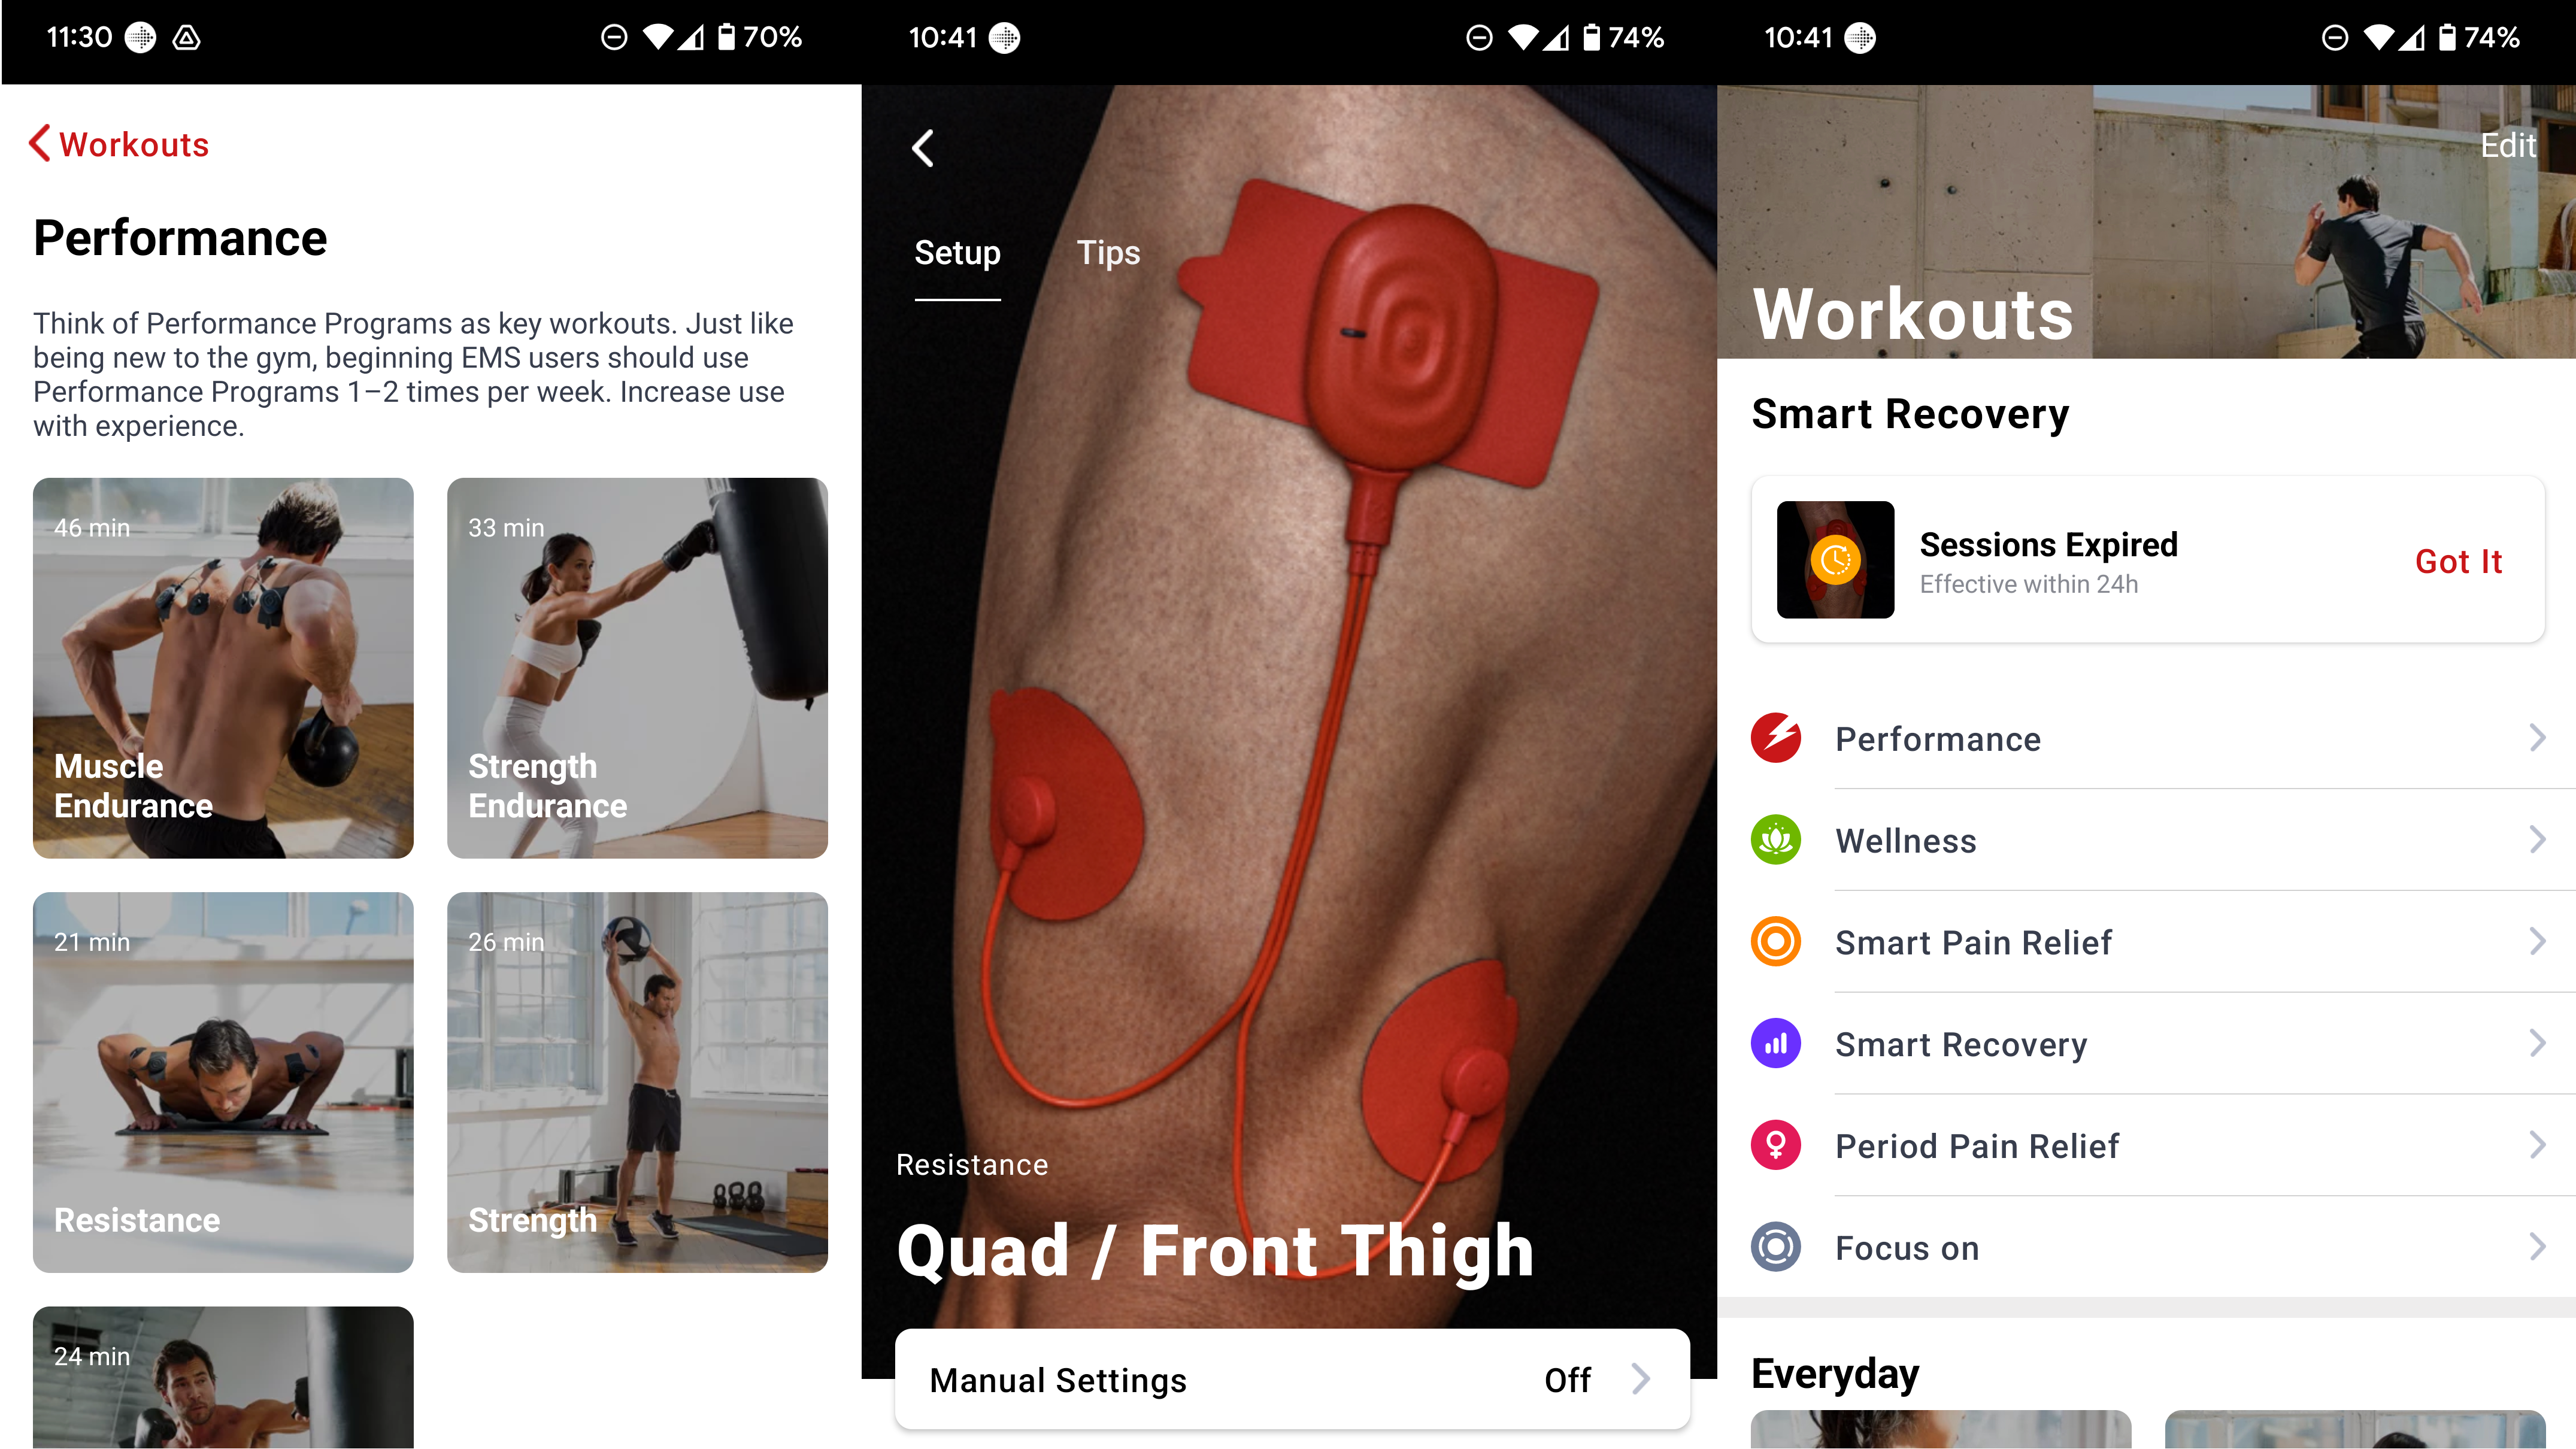Switch to the Setup tab
This screenshot has height=1449, width=2576.
click(957, 251)
